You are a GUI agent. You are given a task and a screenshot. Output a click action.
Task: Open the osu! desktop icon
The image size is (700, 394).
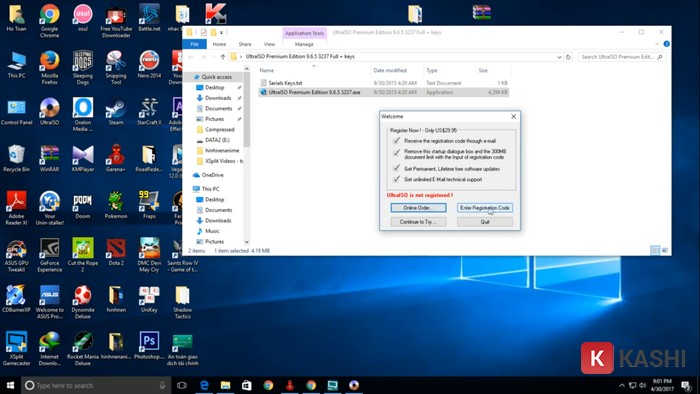[83, 18]
